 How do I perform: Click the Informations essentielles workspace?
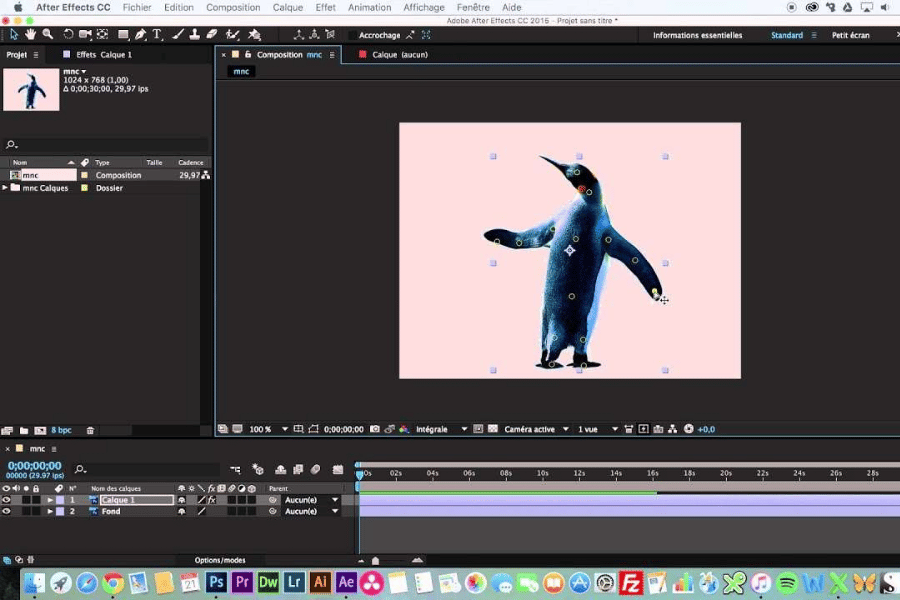pos(697,35)
